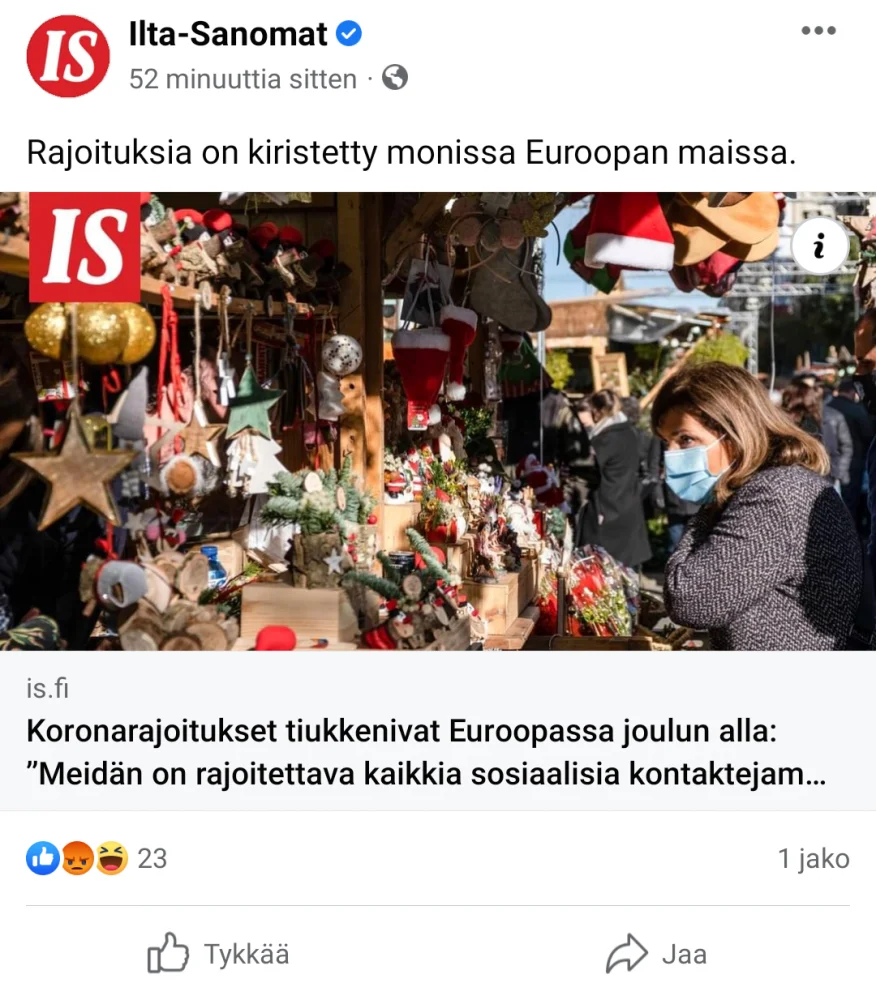Viewport: 876px width, 1000px height.
Task: Click the IS logo overlay on the photo
Action: [x=85, y=247]
